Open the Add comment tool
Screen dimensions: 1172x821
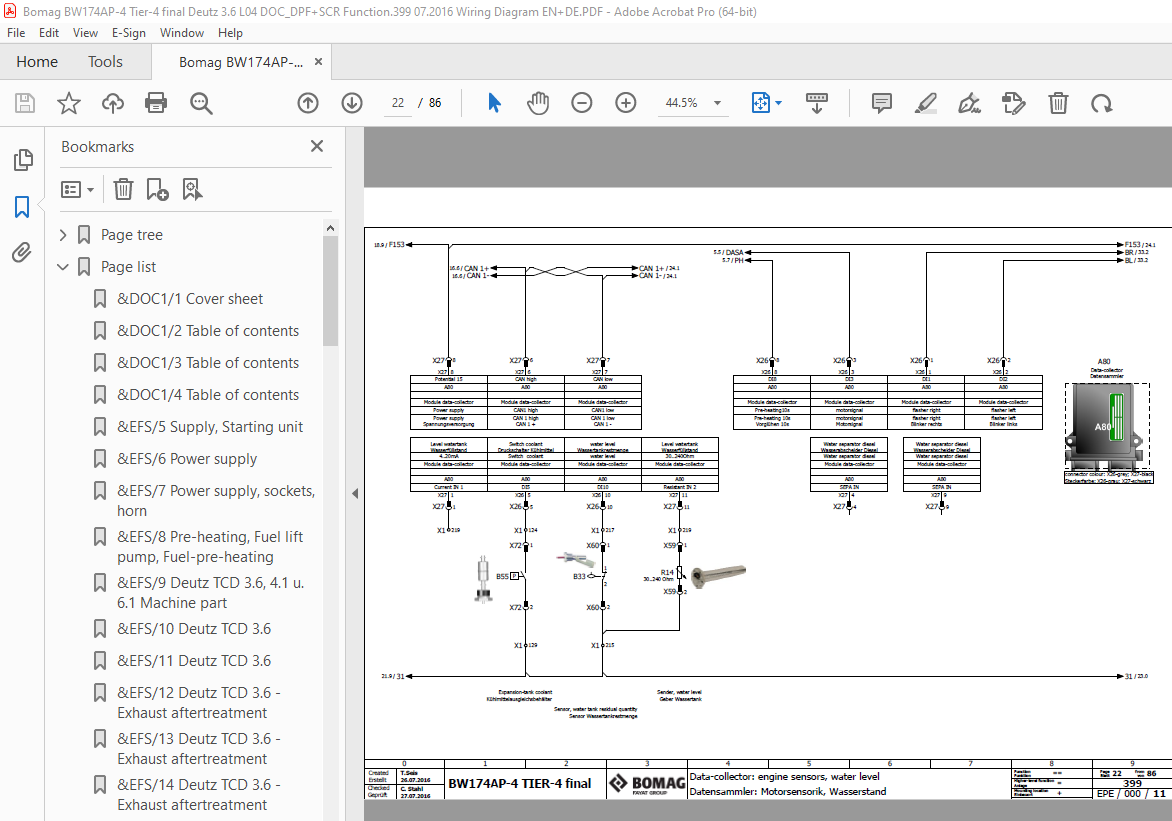(882, 102)
